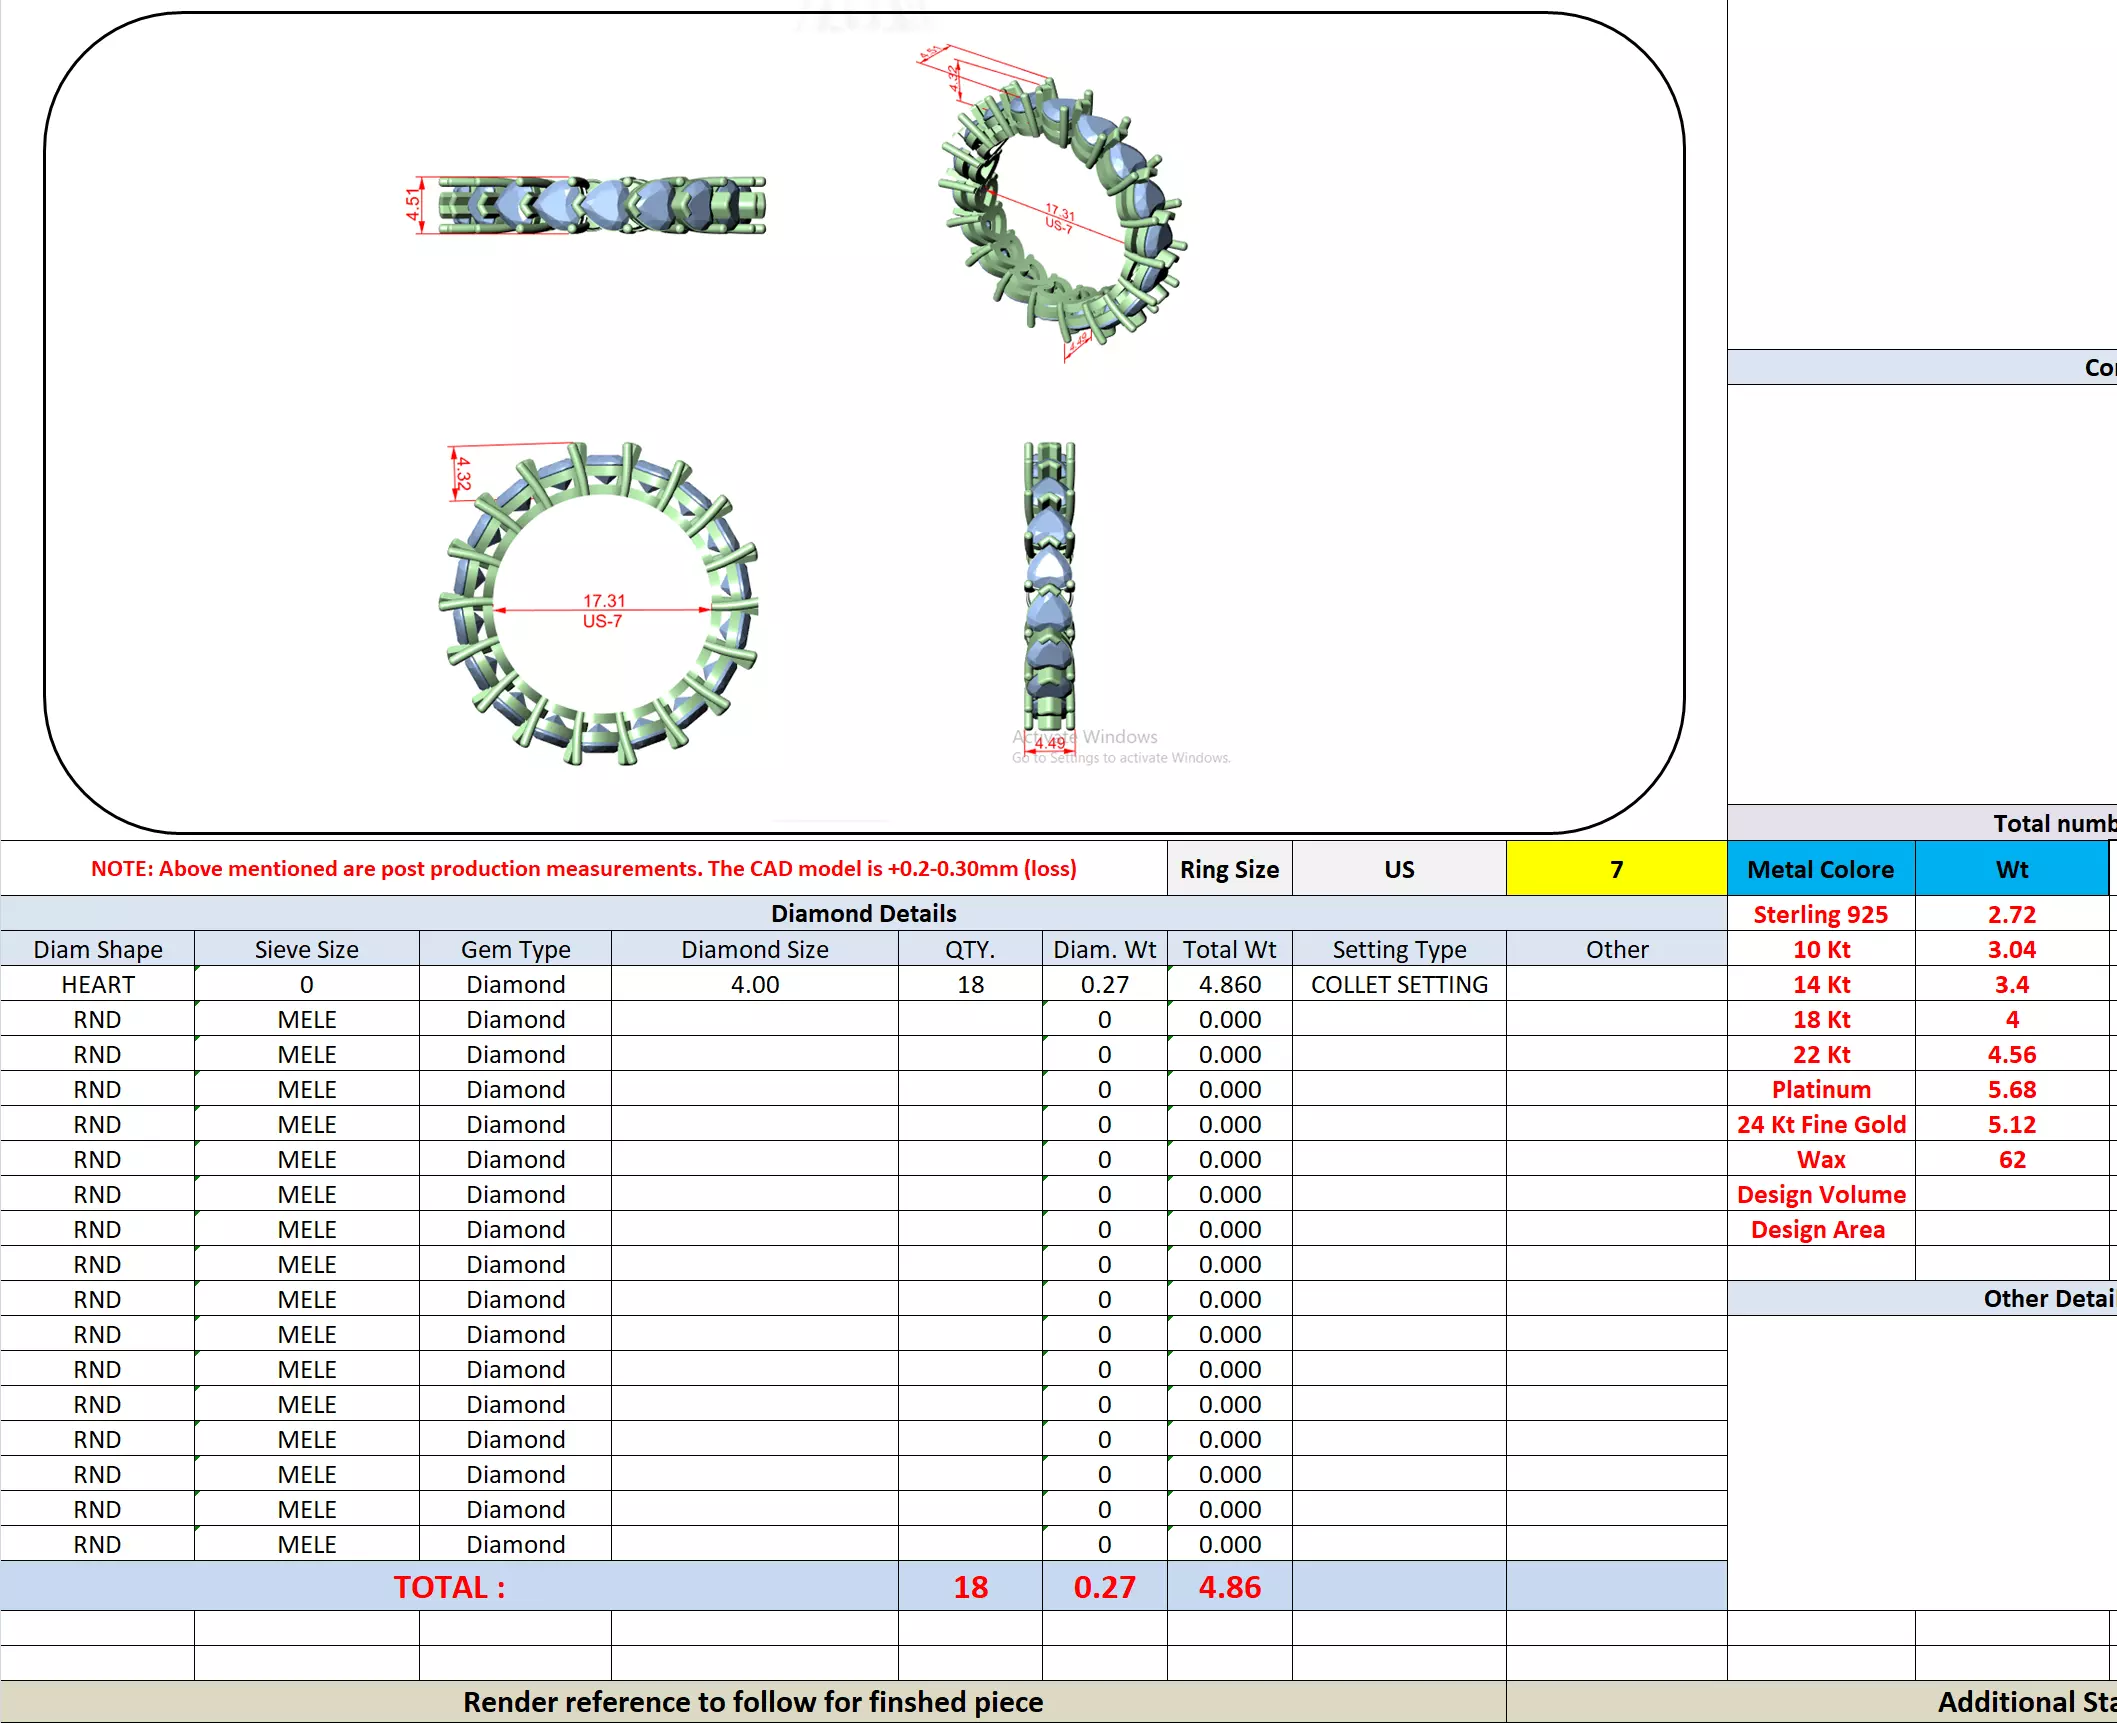Click the 24 Kt Fine Gold label

(1820, 1124)
